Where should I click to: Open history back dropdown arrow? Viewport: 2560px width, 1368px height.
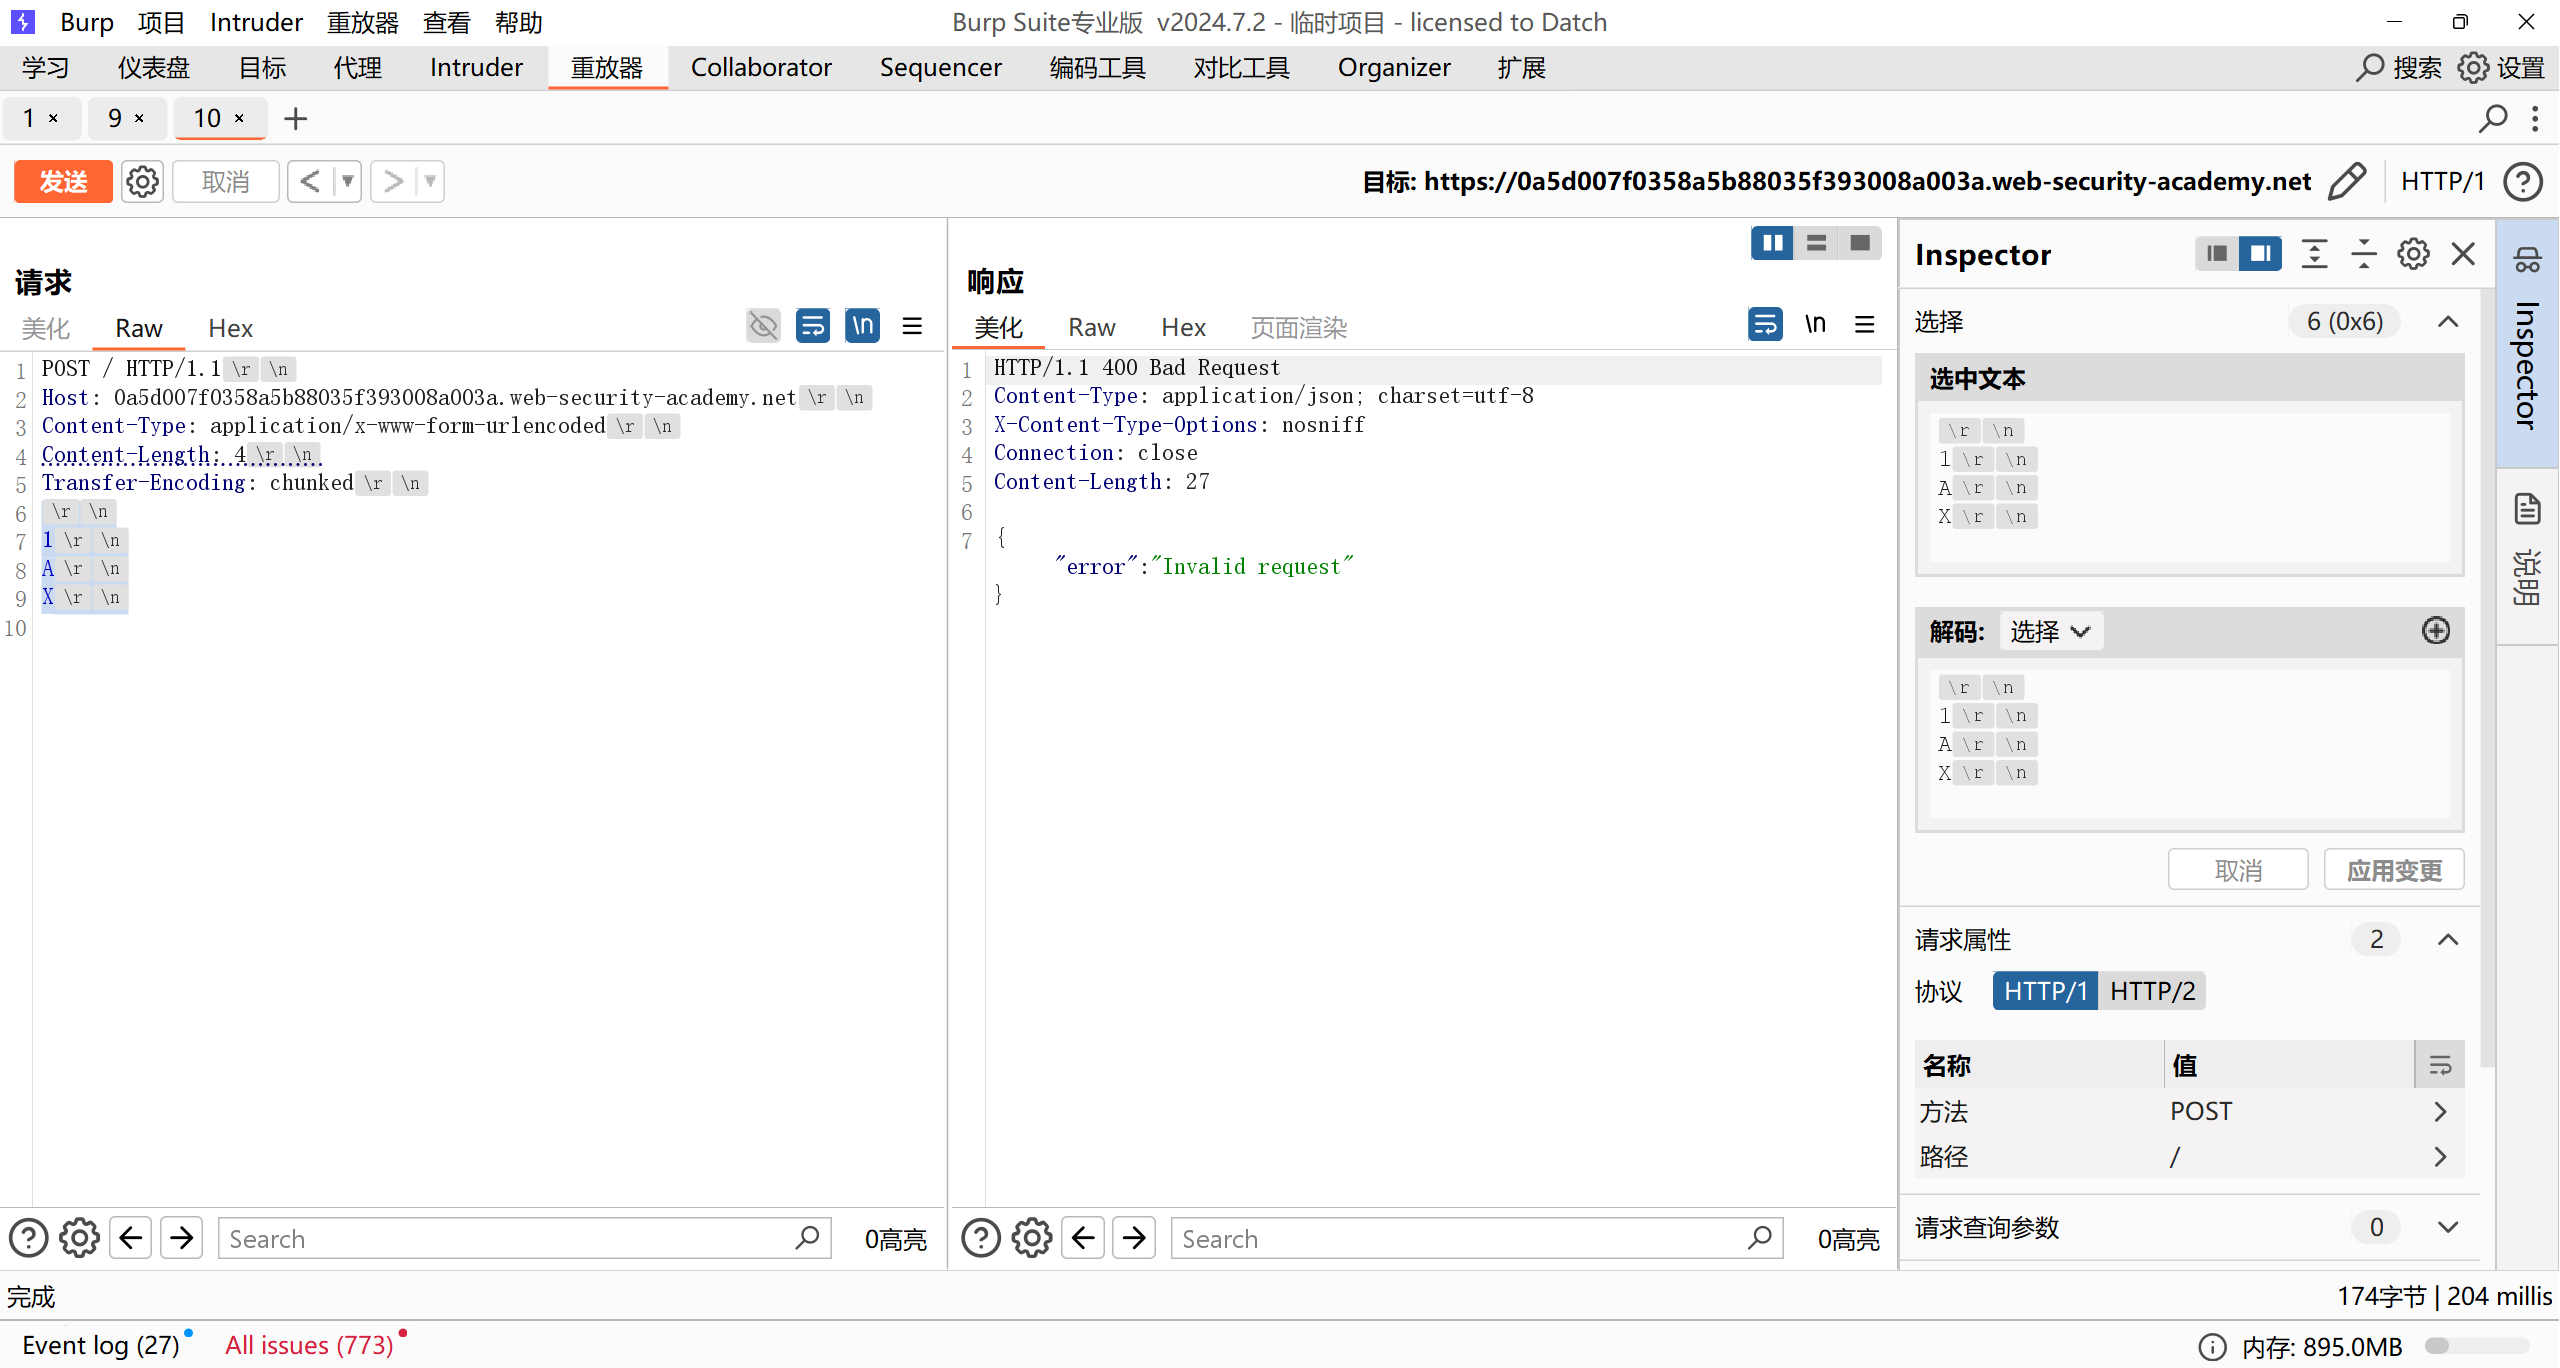pos(348,181)
